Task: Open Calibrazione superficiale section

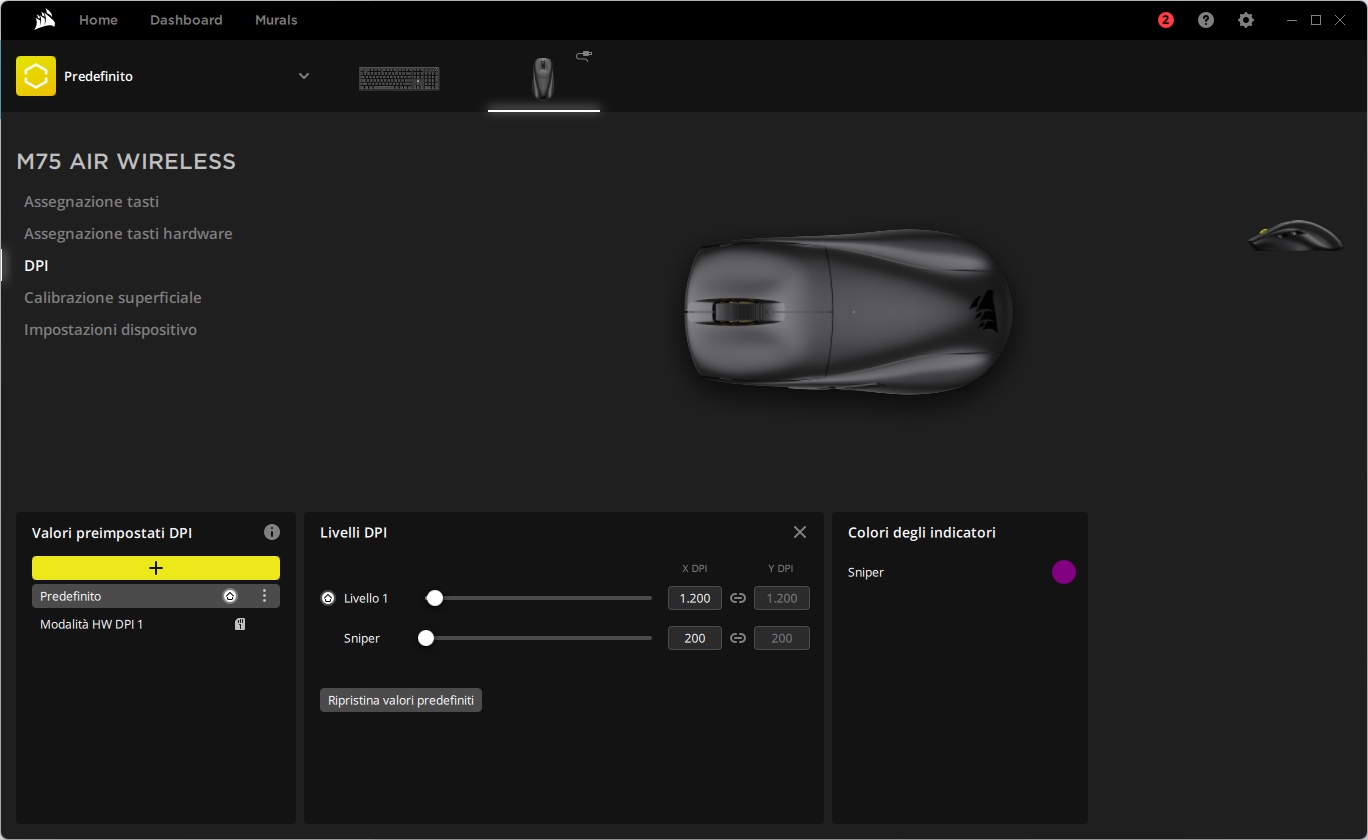Action: tap(113, 298)
